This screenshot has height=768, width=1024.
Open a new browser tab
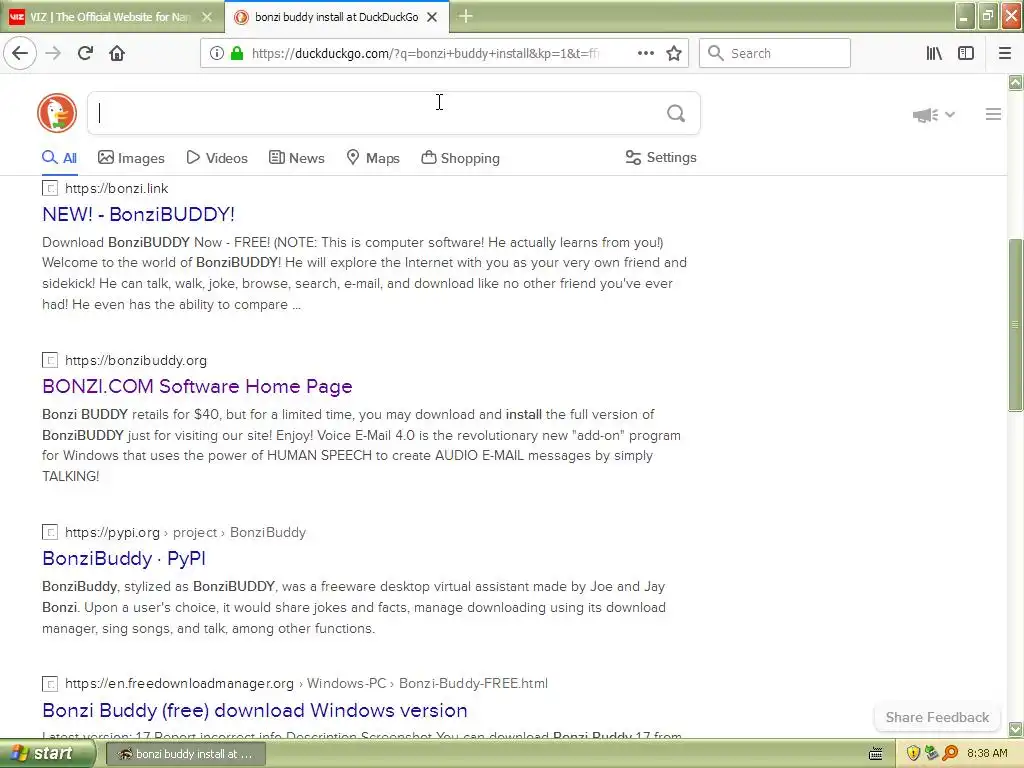pos(466,16)
